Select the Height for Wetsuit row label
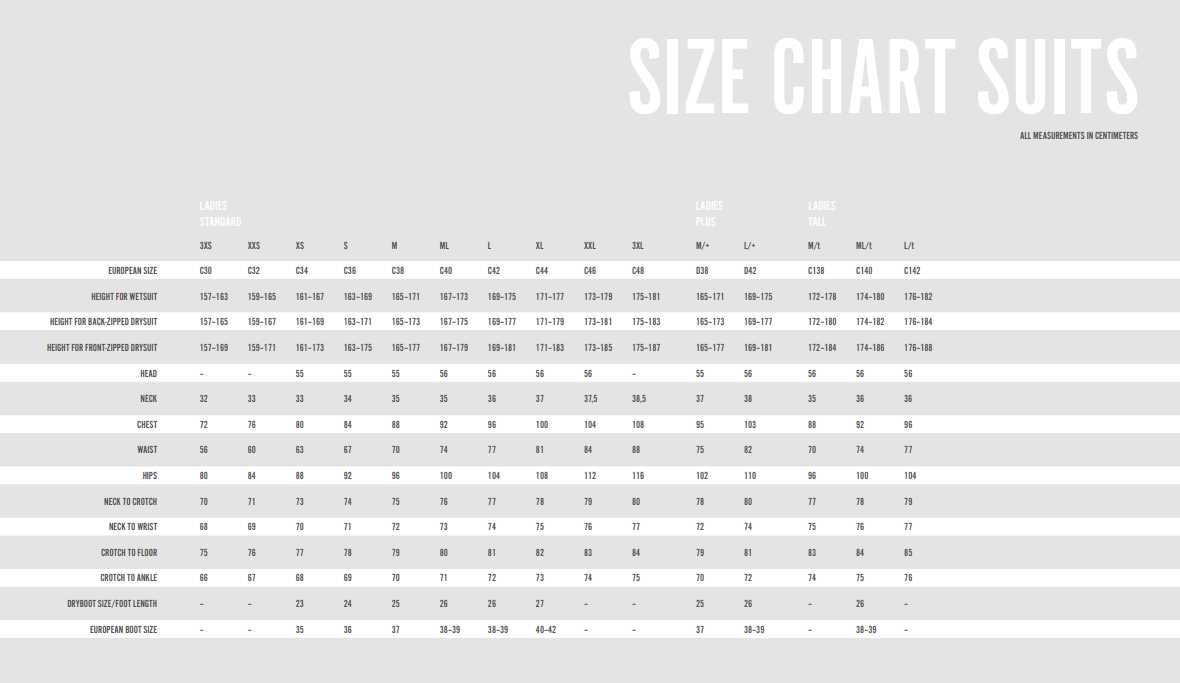This screenshot has height=683, width=1180. click(124, 297)
